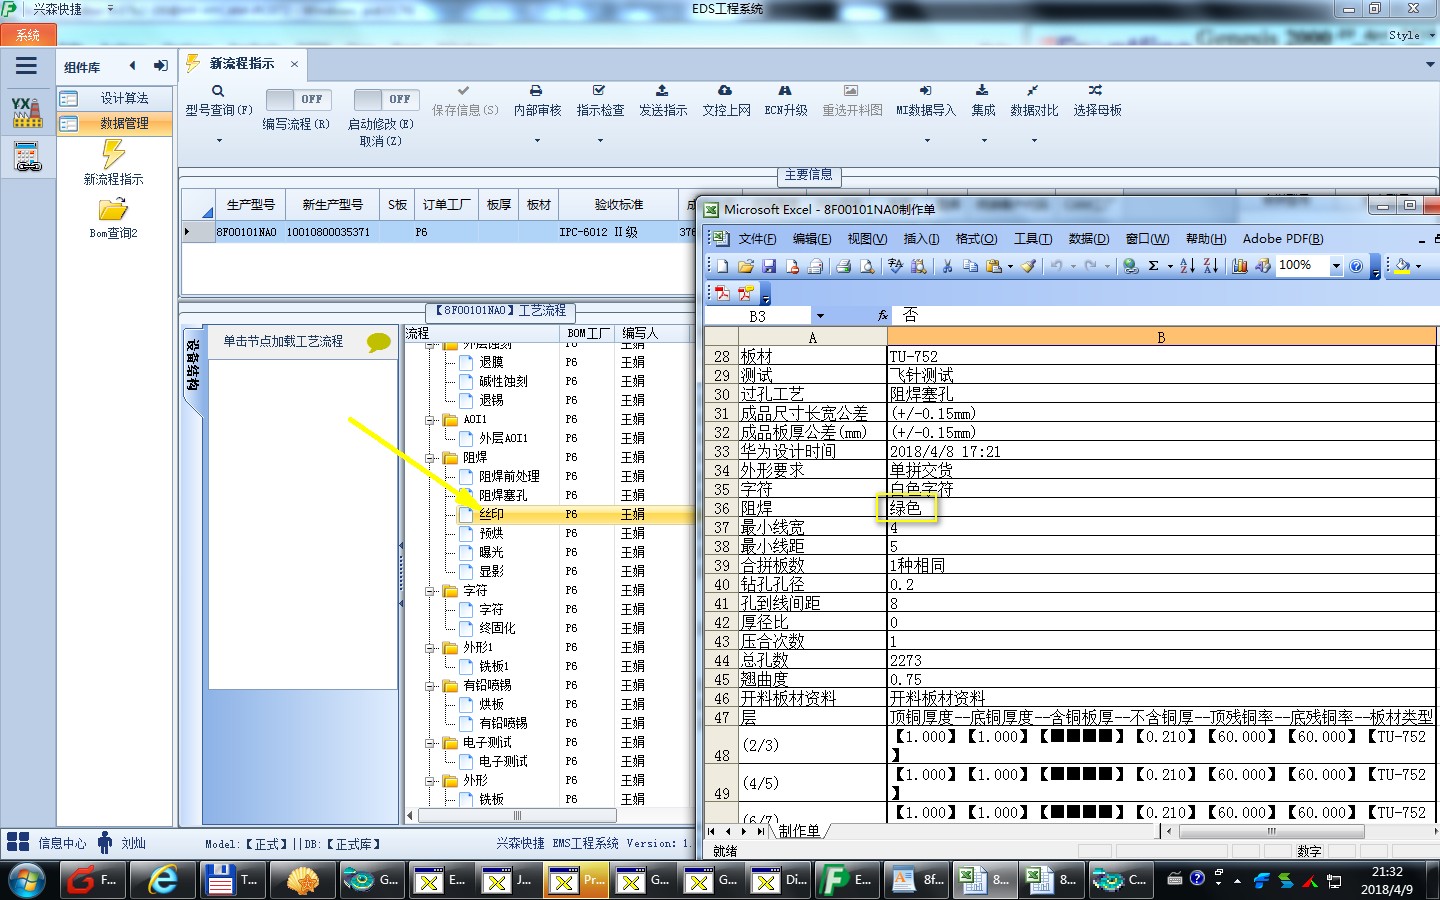Click Excel Cut scissors icon
The image size is (1440, 900).
tap(947, 266)
